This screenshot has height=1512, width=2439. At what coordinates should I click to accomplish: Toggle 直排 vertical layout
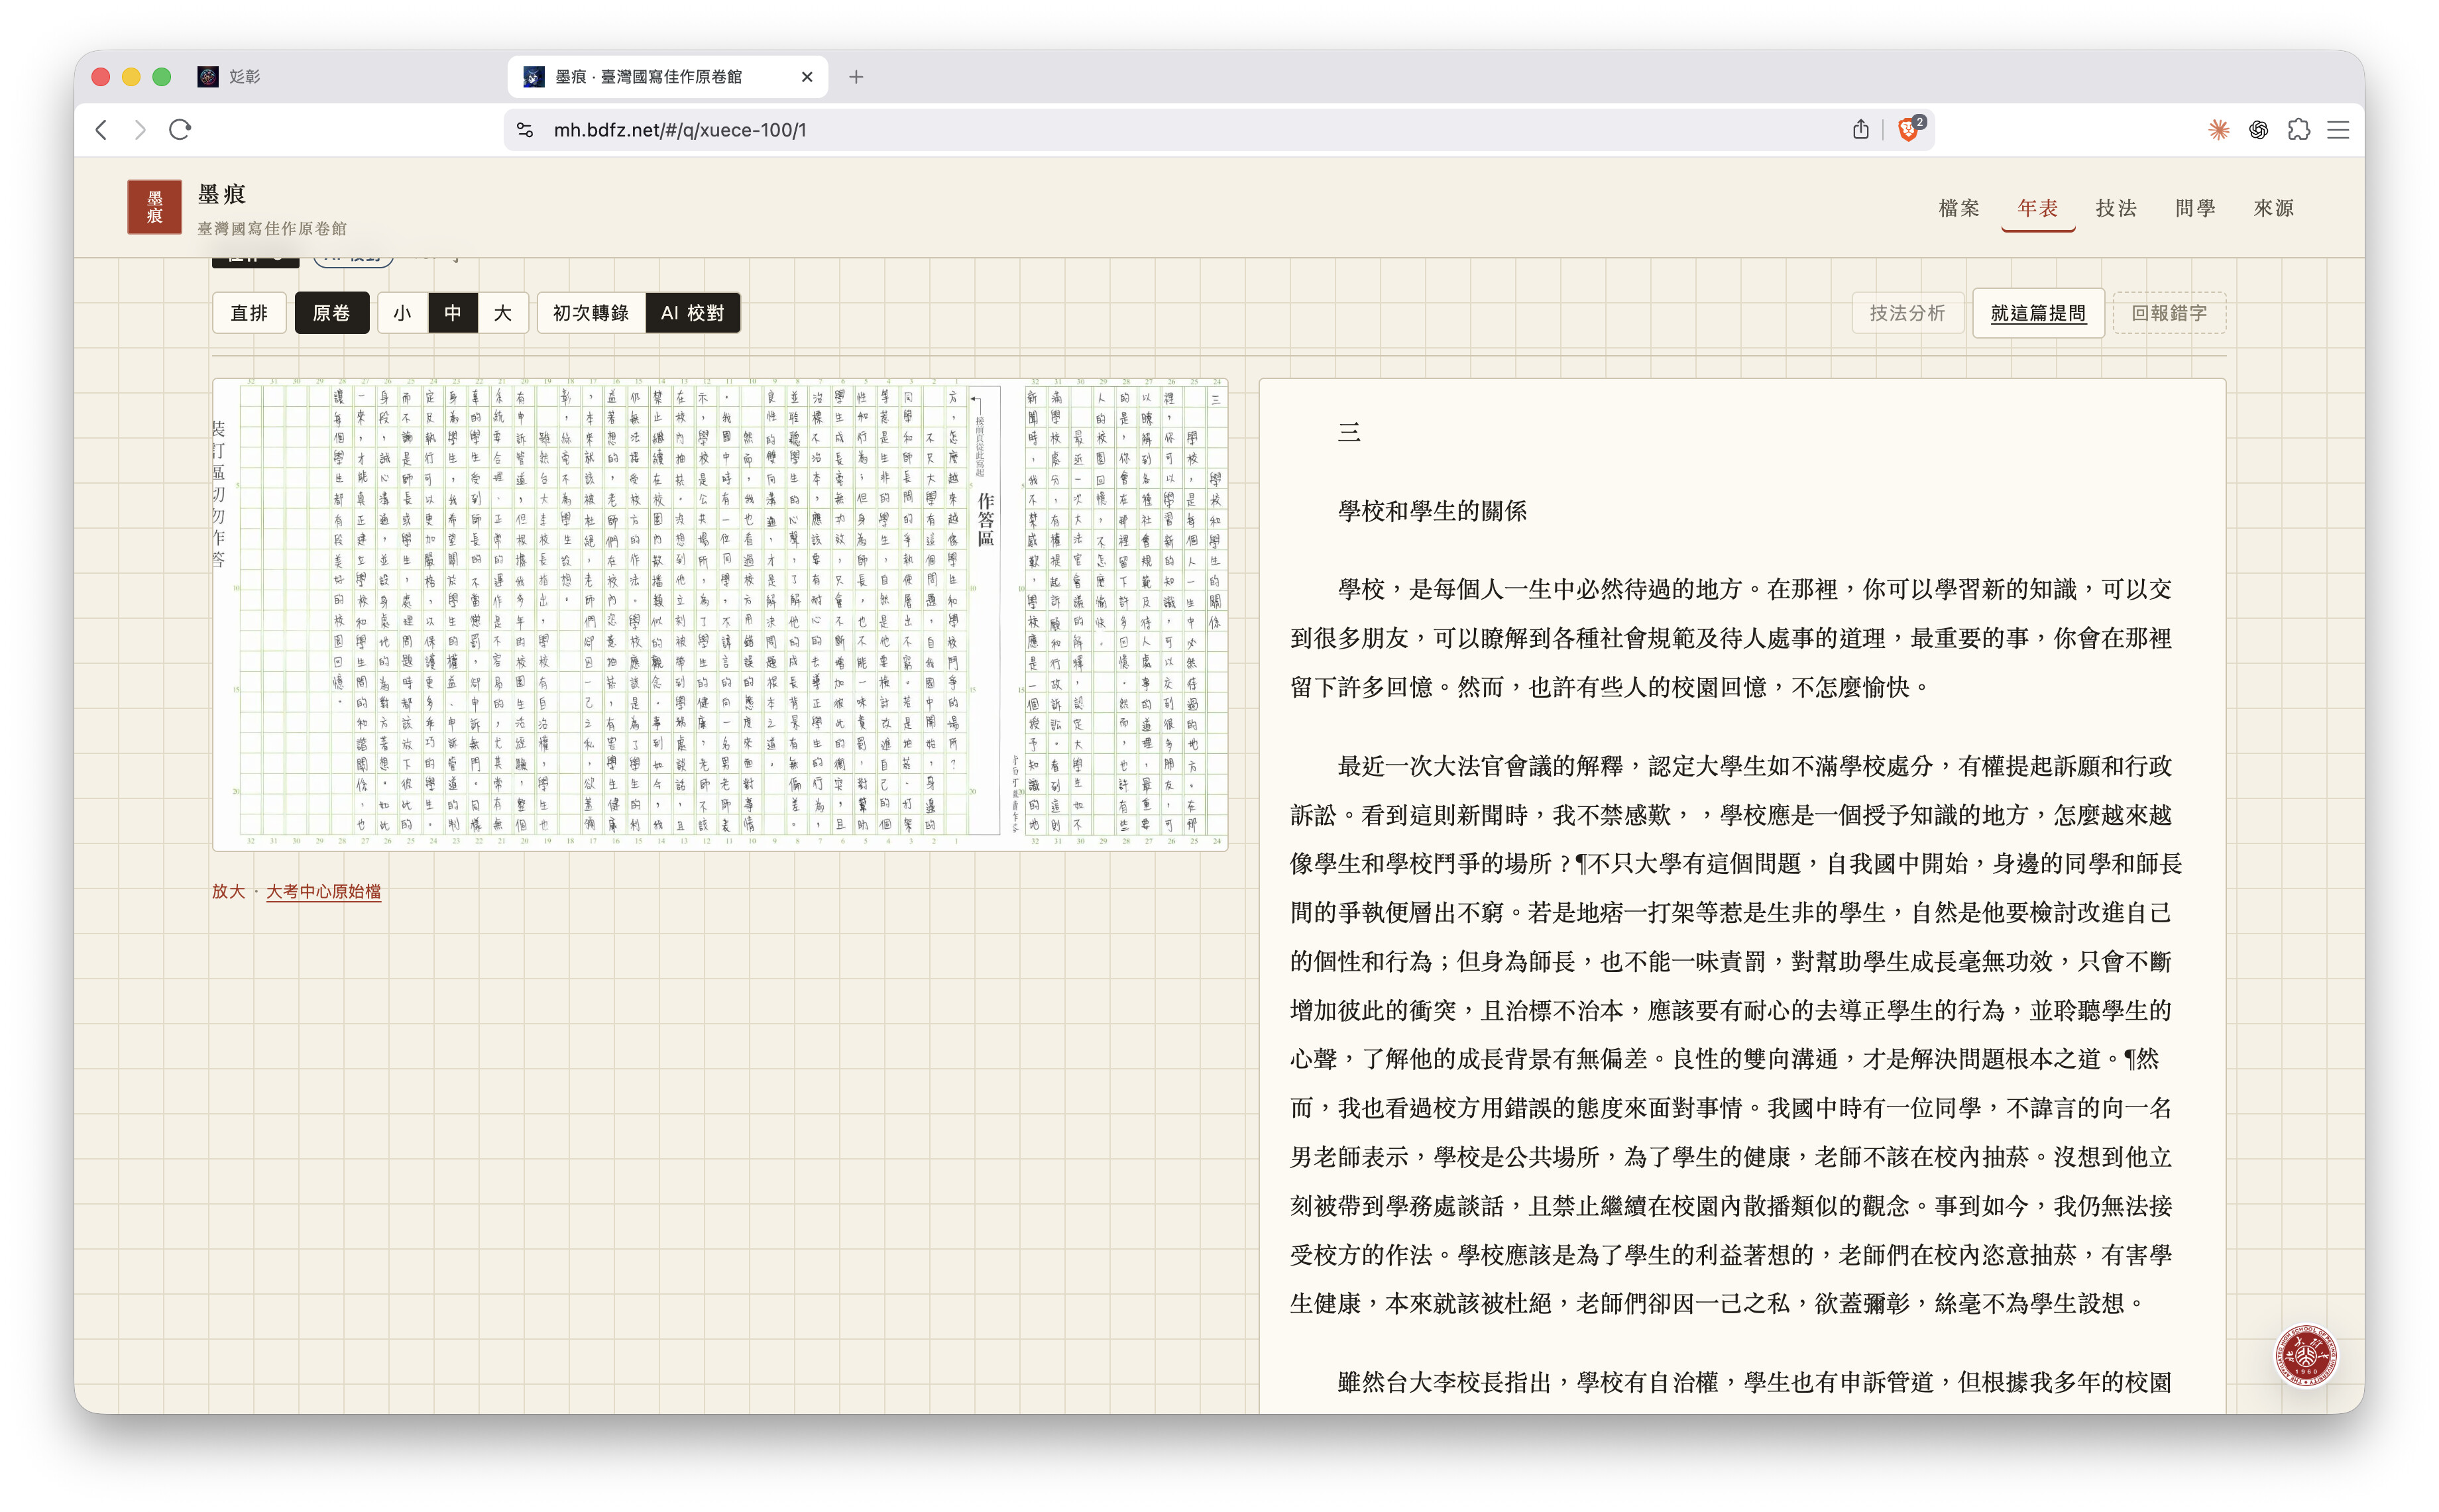249,313
